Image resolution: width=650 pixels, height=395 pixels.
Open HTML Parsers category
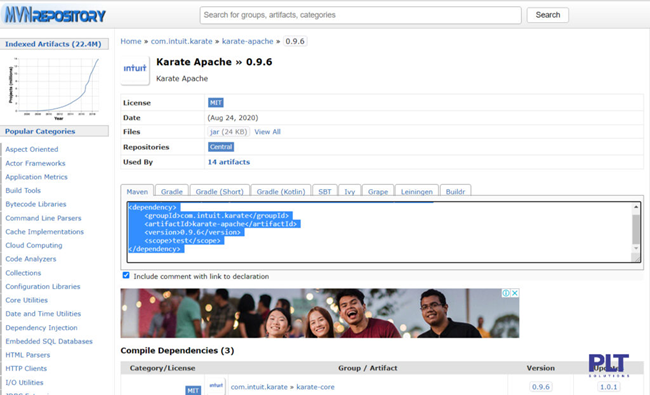tap(27, 355)
